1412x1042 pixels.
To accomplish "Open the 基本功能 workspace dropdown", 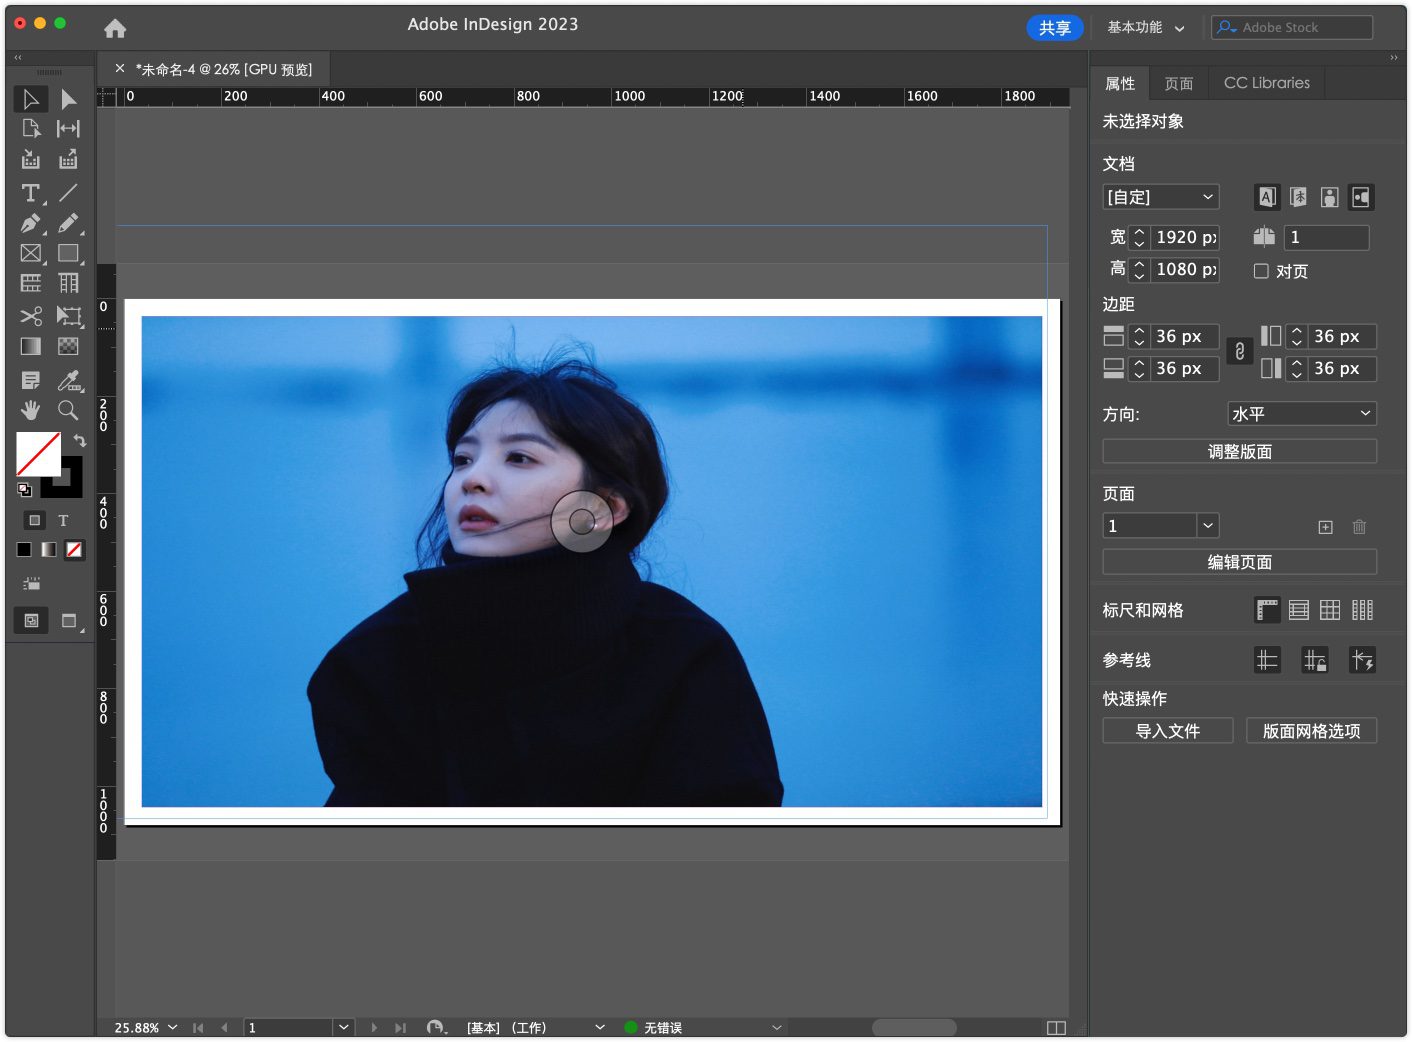I will [x=1145, y=28].
